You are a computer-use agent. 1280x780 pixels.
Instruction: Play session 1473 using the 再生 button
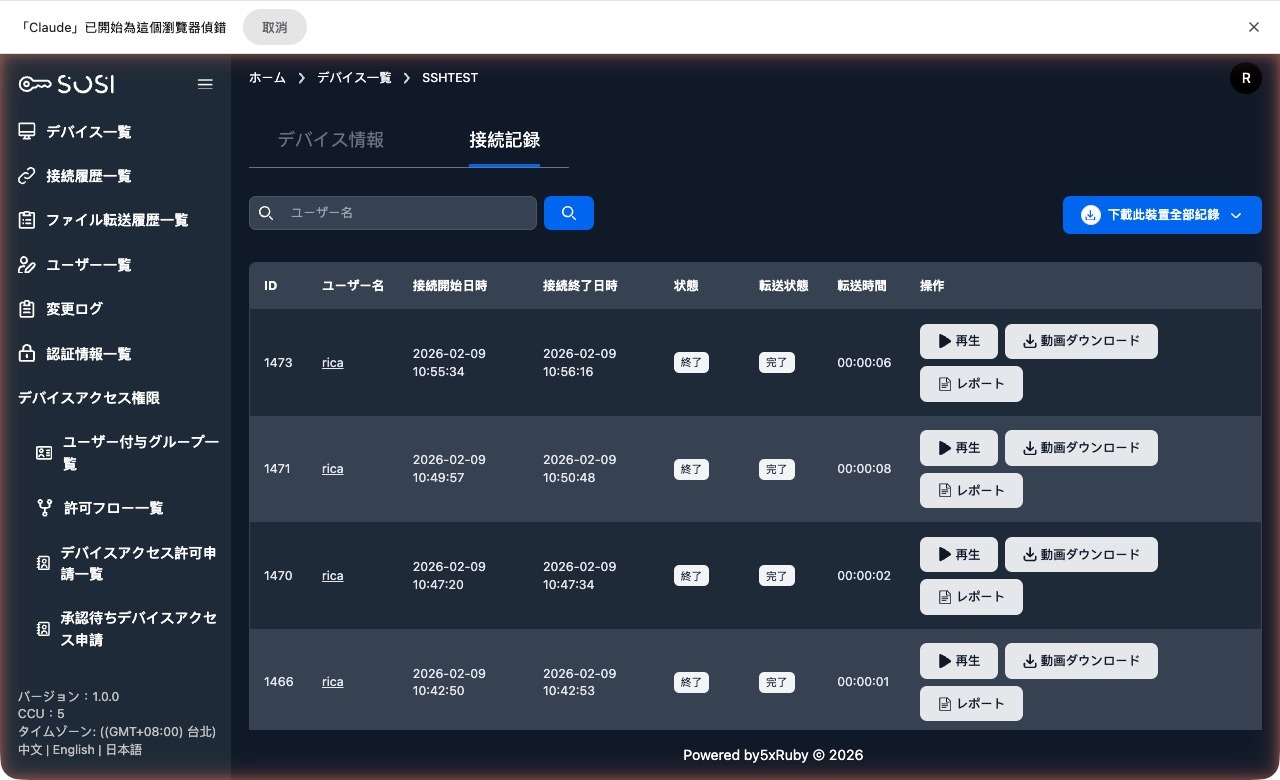click(x=958, y=341)
